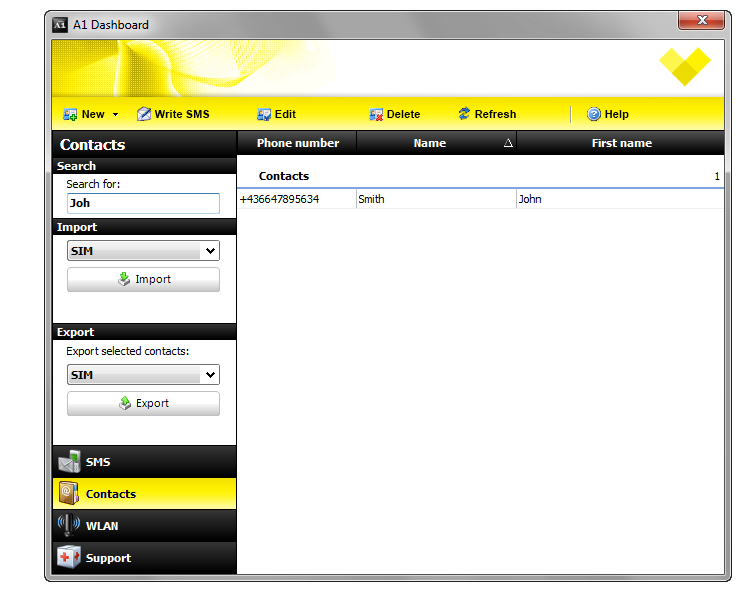
Task: Click the SMS envelope phone icon
Action: [69, 462]
